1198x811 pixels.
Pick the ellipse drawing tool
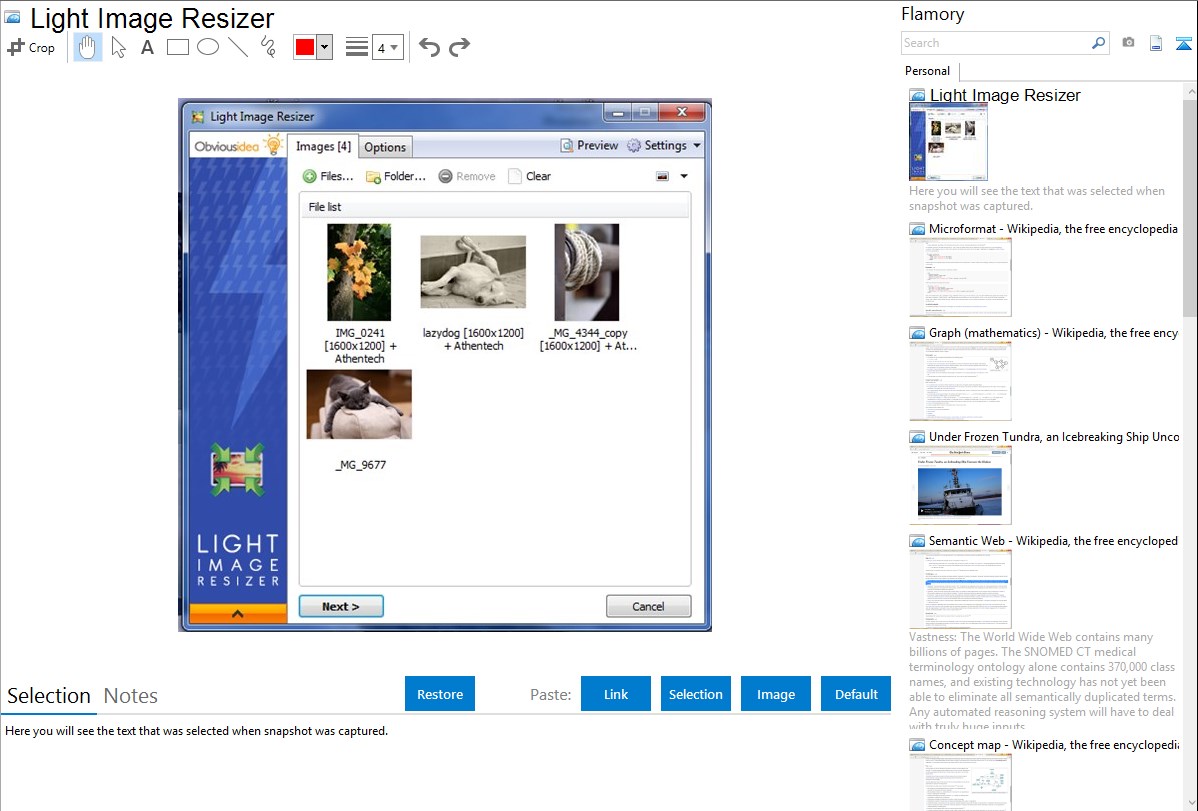click(208, 47)
